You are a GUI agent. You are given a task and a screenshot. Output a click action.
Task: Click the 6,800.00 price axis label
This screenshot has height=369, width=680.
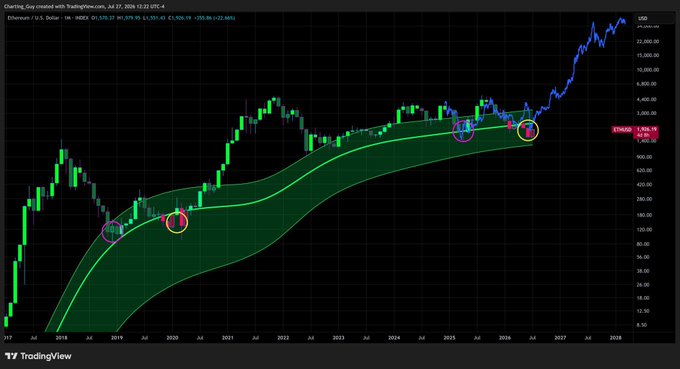648,84
